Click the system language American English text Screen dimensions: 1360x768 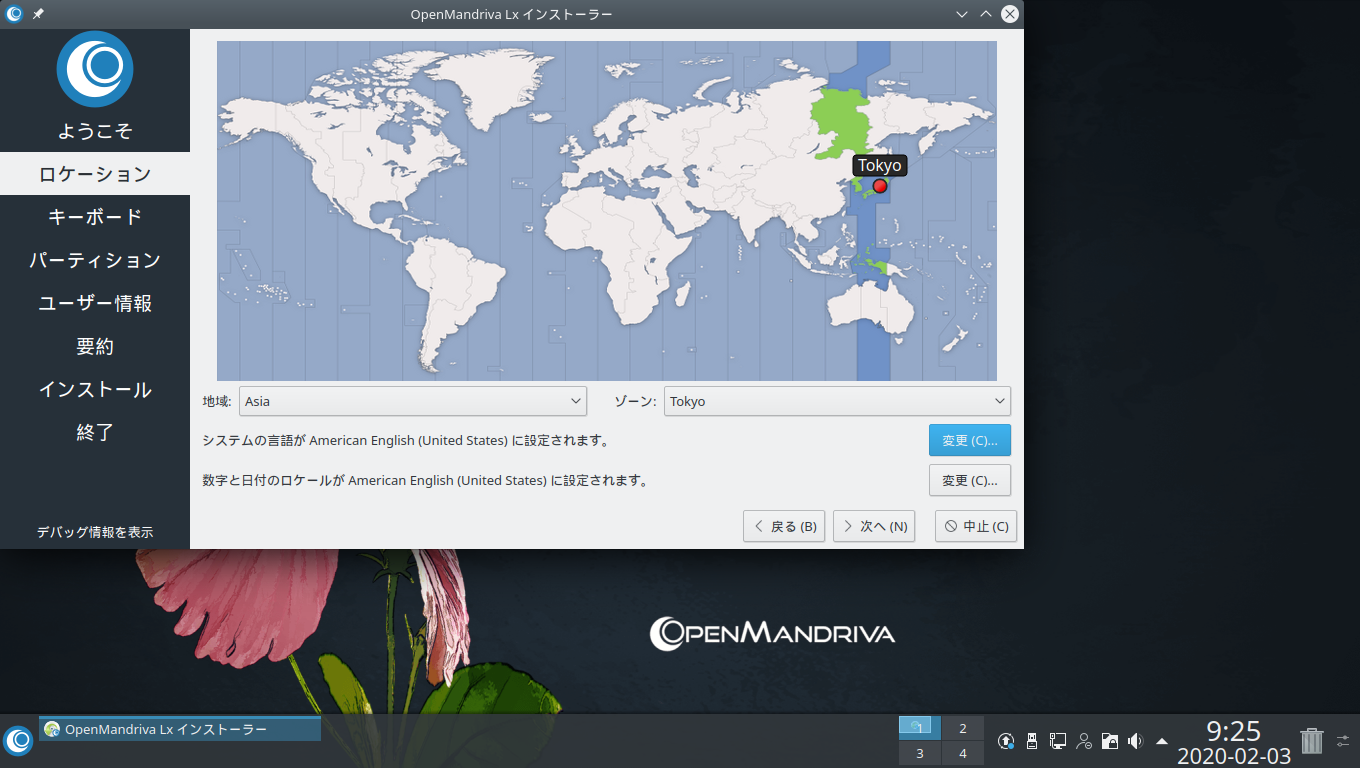point(406,440)
